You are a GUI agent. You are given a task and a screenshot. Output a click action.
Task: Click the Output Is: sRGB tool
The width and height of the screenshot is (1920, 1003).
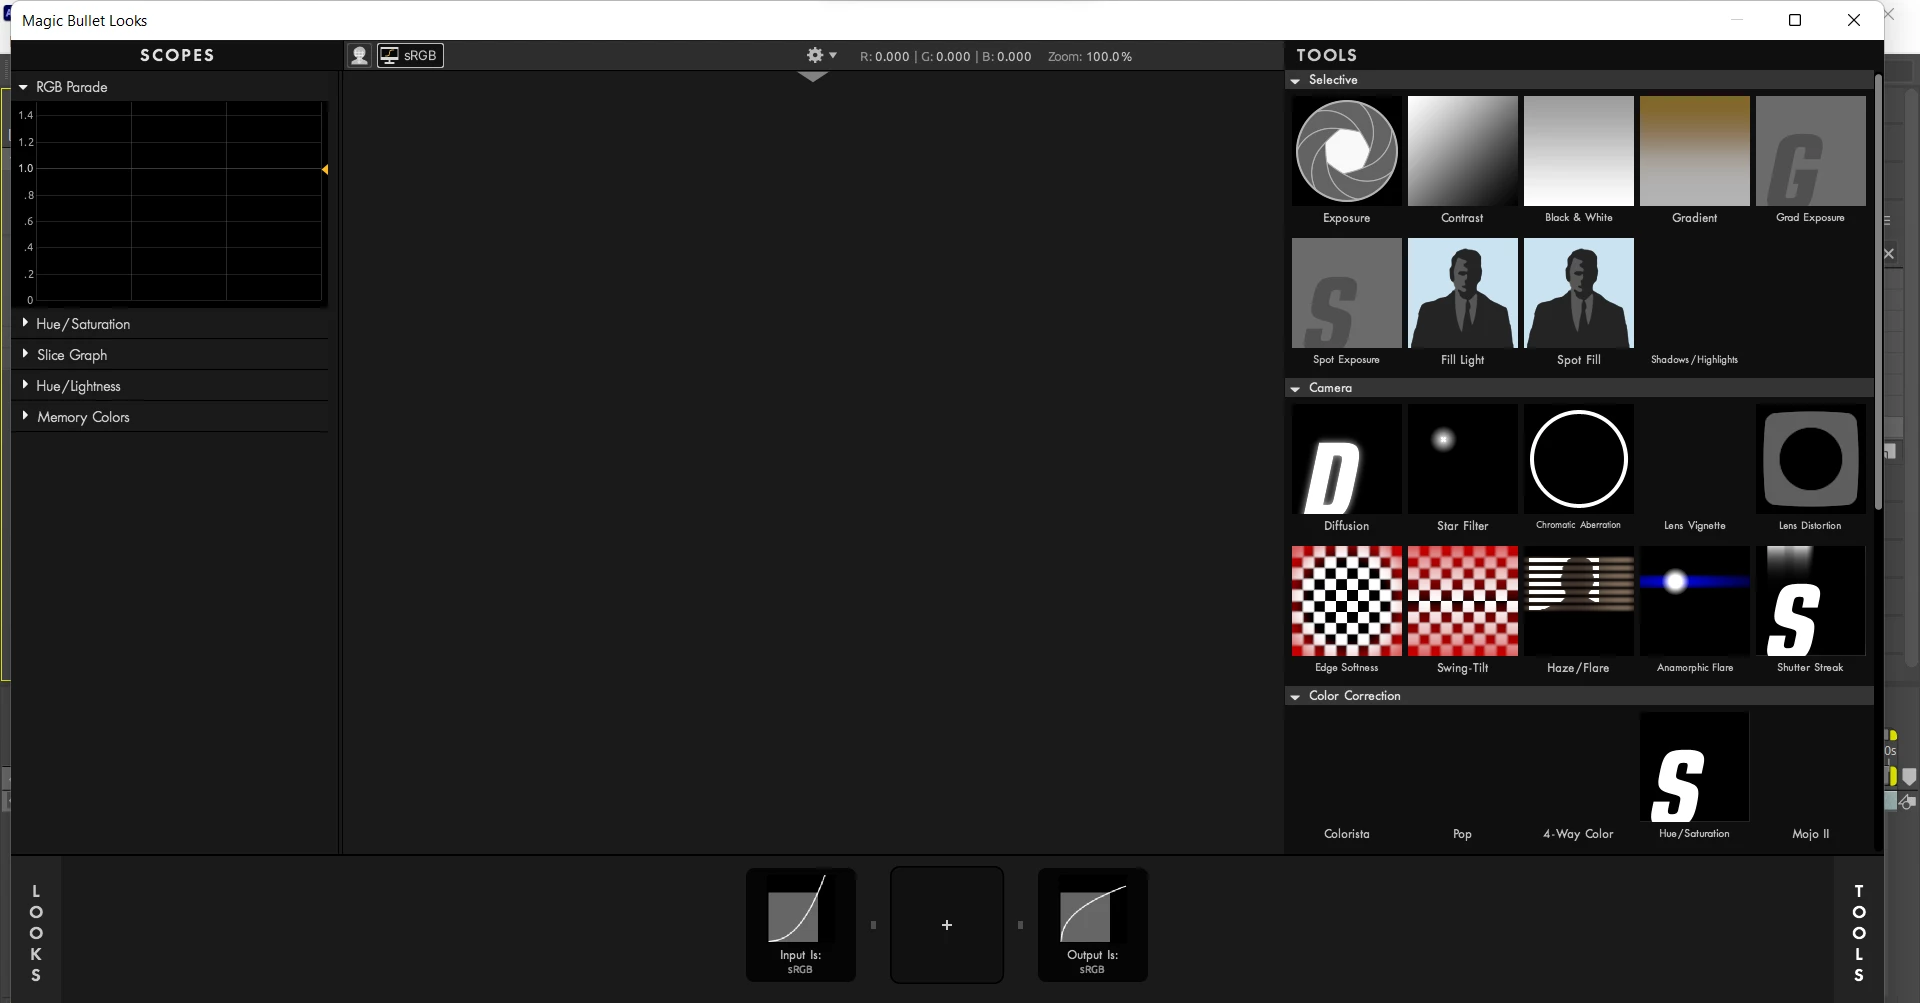(x=1092, y=925)
